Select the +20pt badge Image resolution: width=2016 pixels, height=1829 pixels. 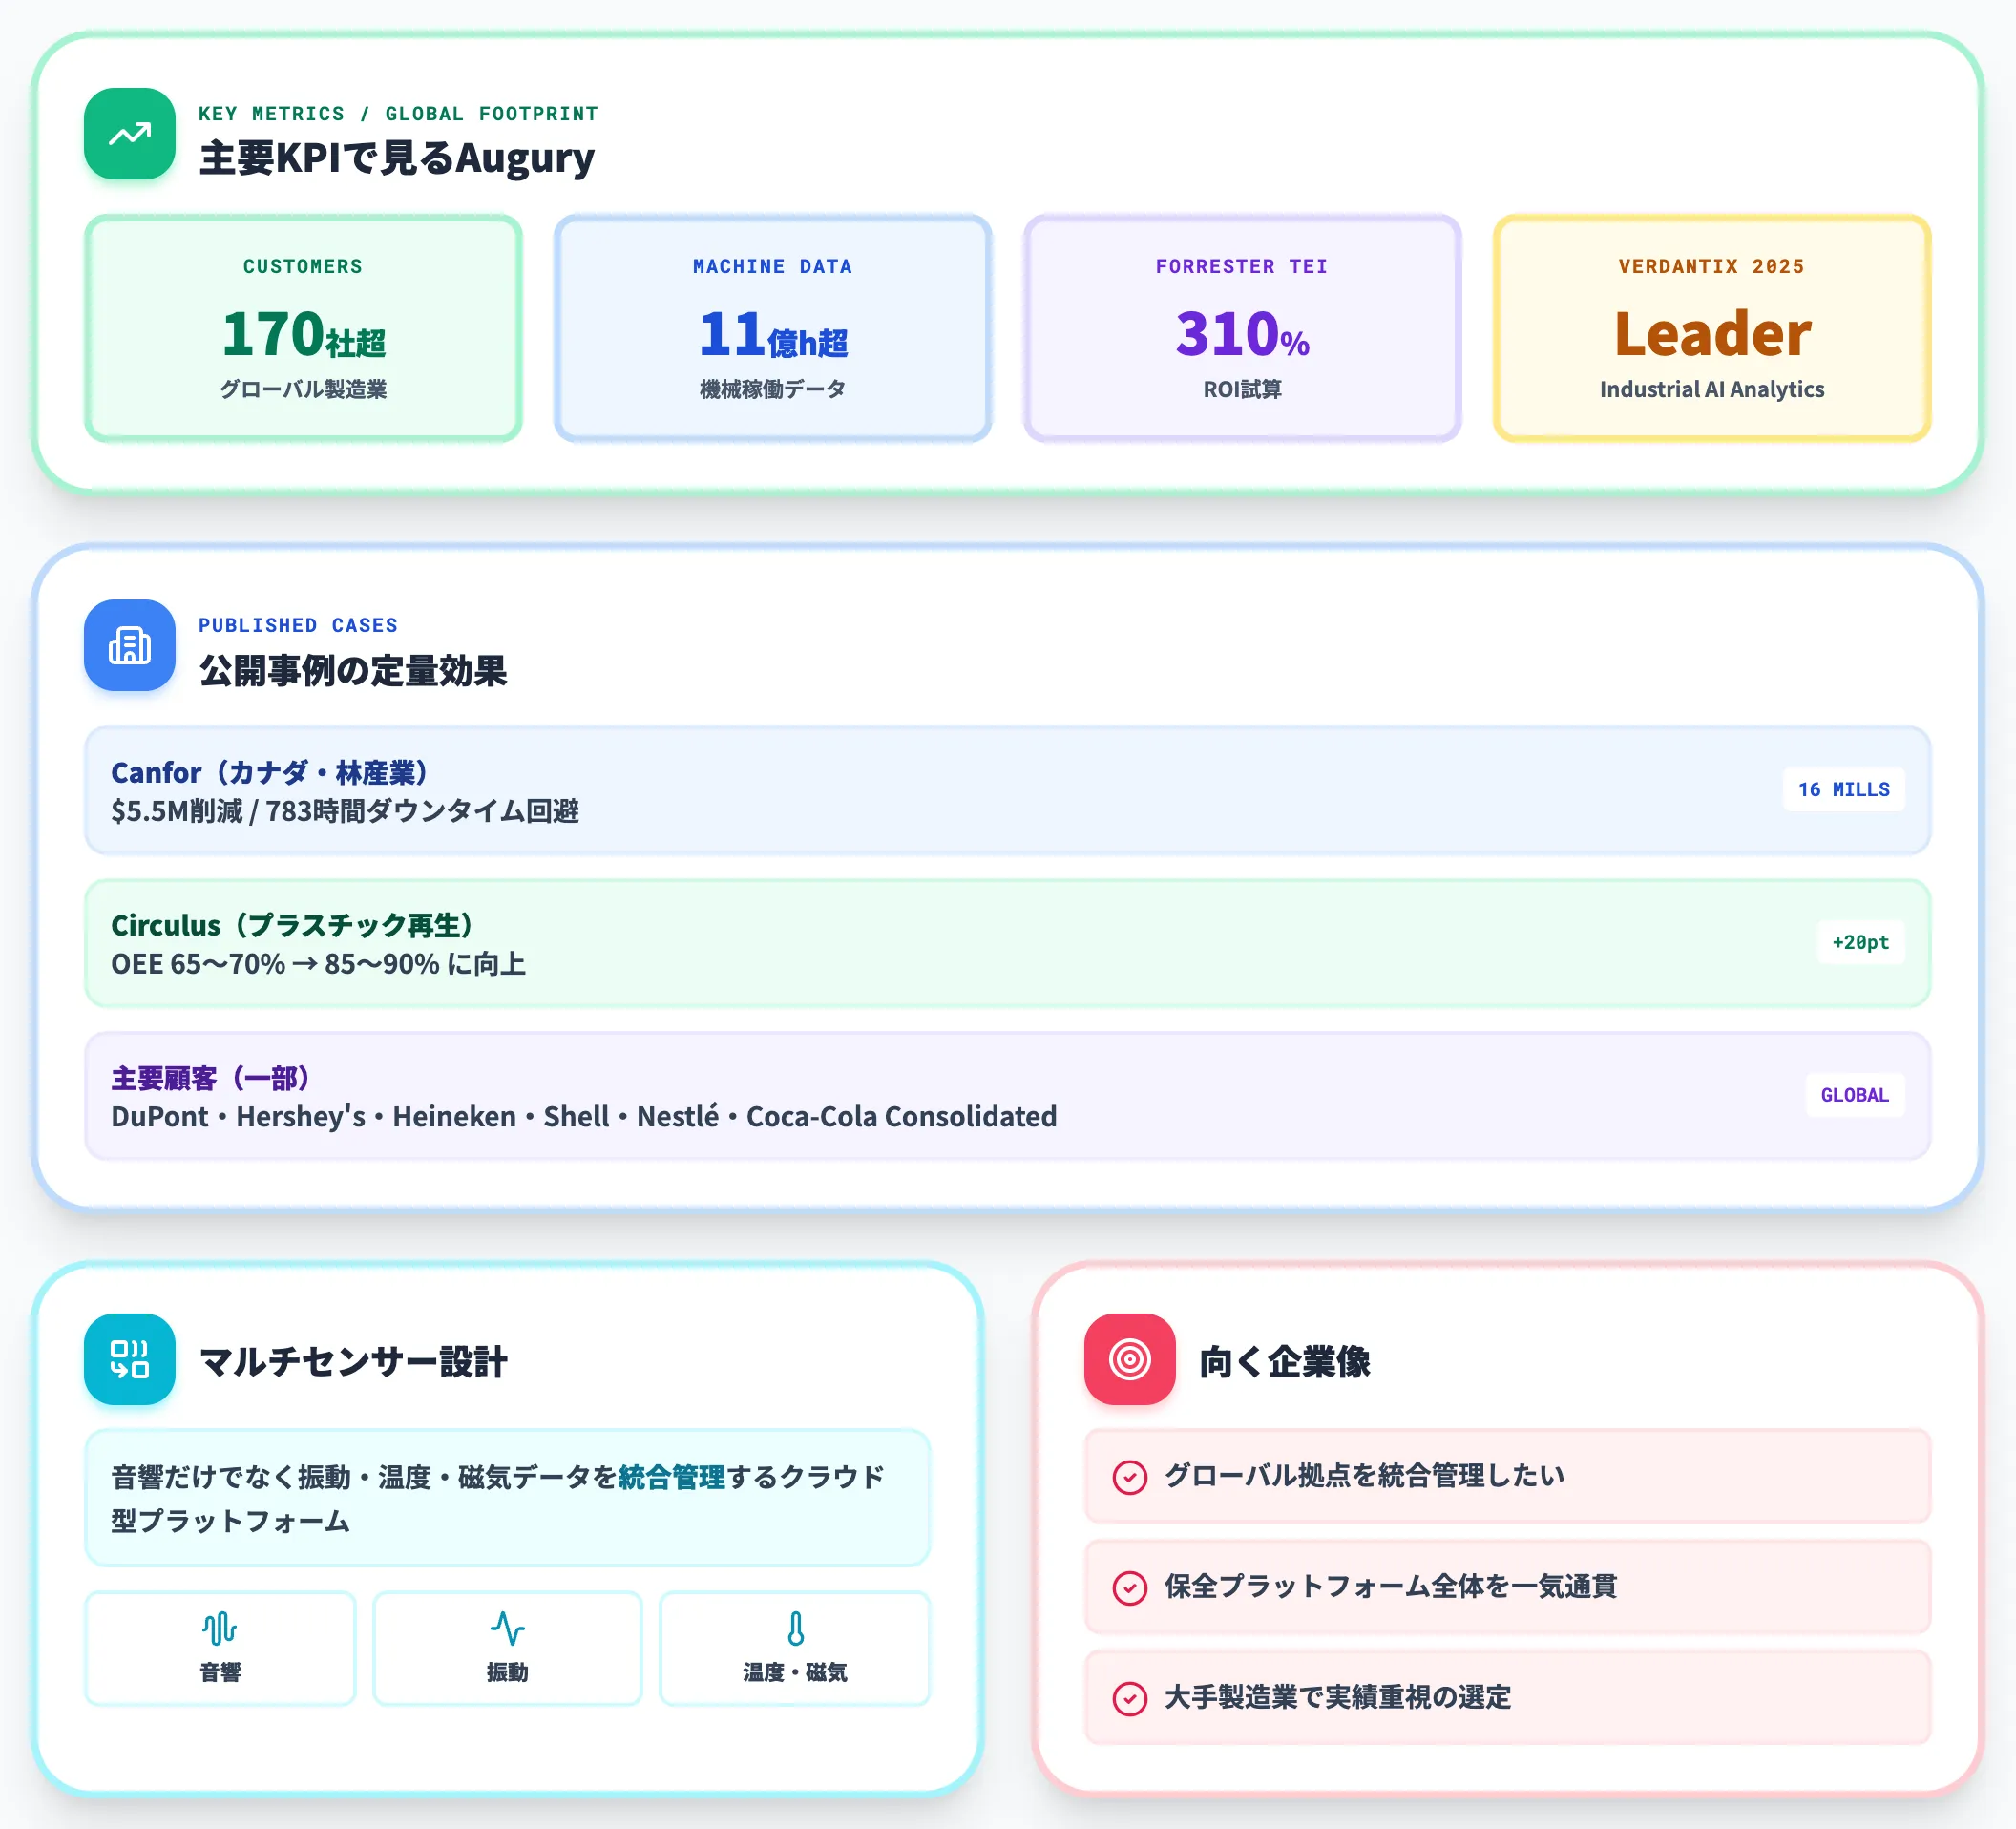[x=1861, y=942]
